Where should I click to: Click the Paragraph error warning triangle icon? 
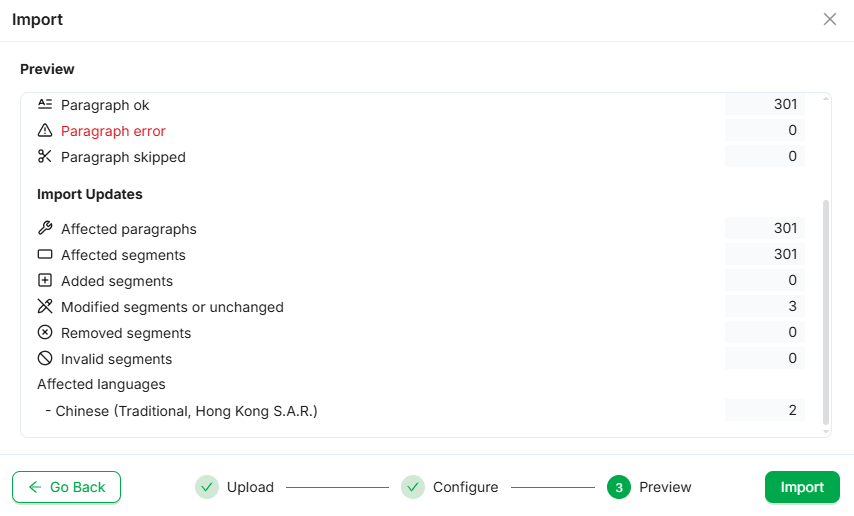tap(44, 131)
